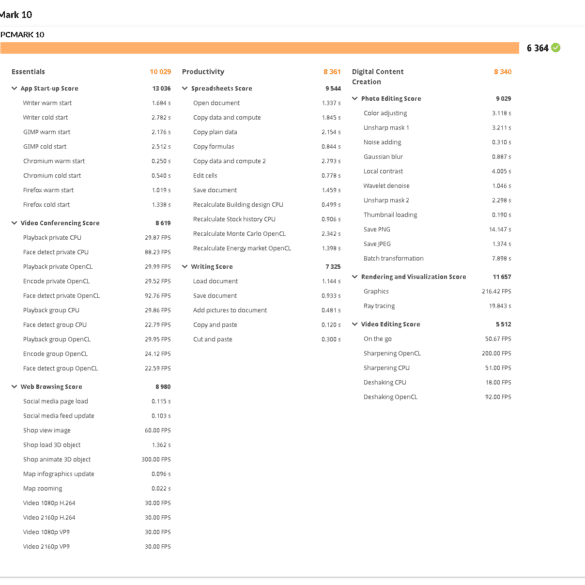This screenshot has width=585, height=585.
Task: Click Shop load 3D object row
Action: coord(97,445)
